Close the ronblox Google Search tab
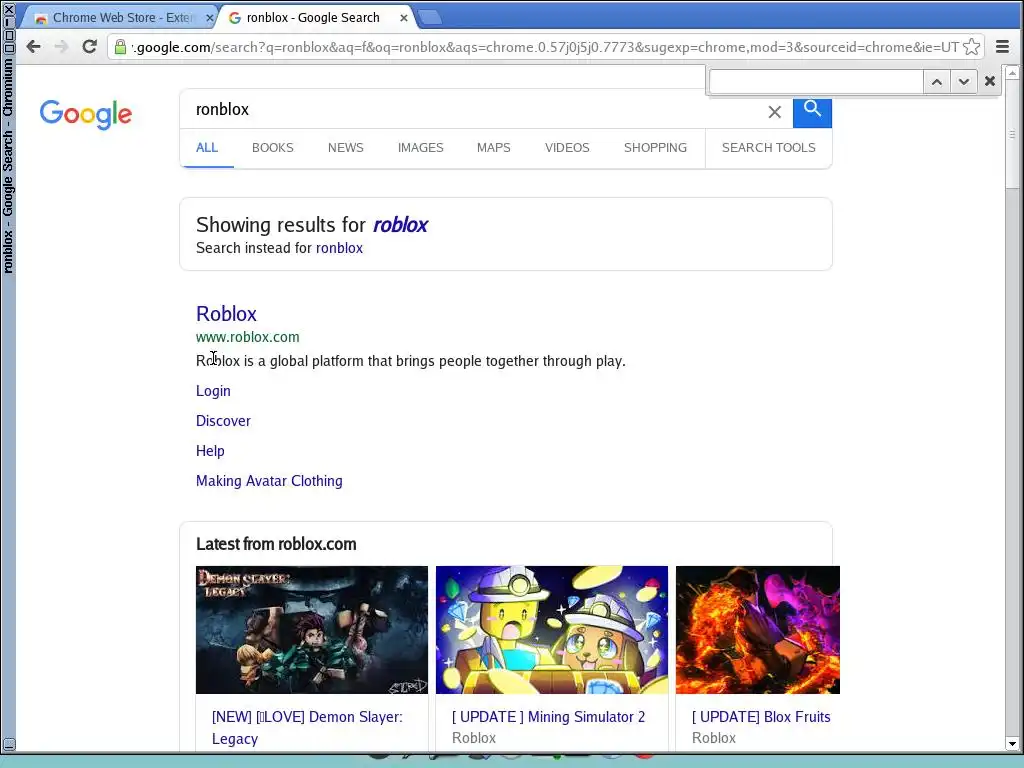1024x768 pixels. click(x=404, y=18)
